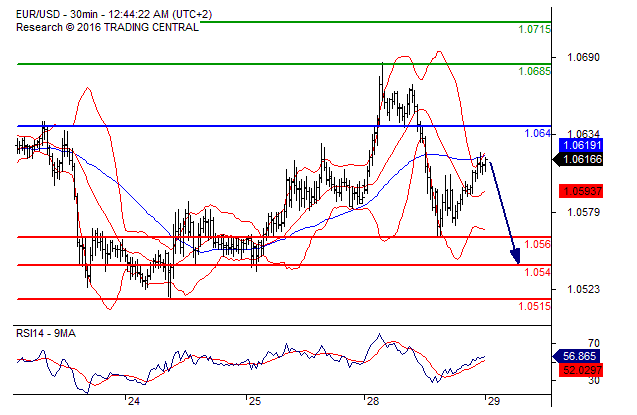Click date 25 on the time axis
The width and height of the screenshot is (637, 415).
pos(254,400)
